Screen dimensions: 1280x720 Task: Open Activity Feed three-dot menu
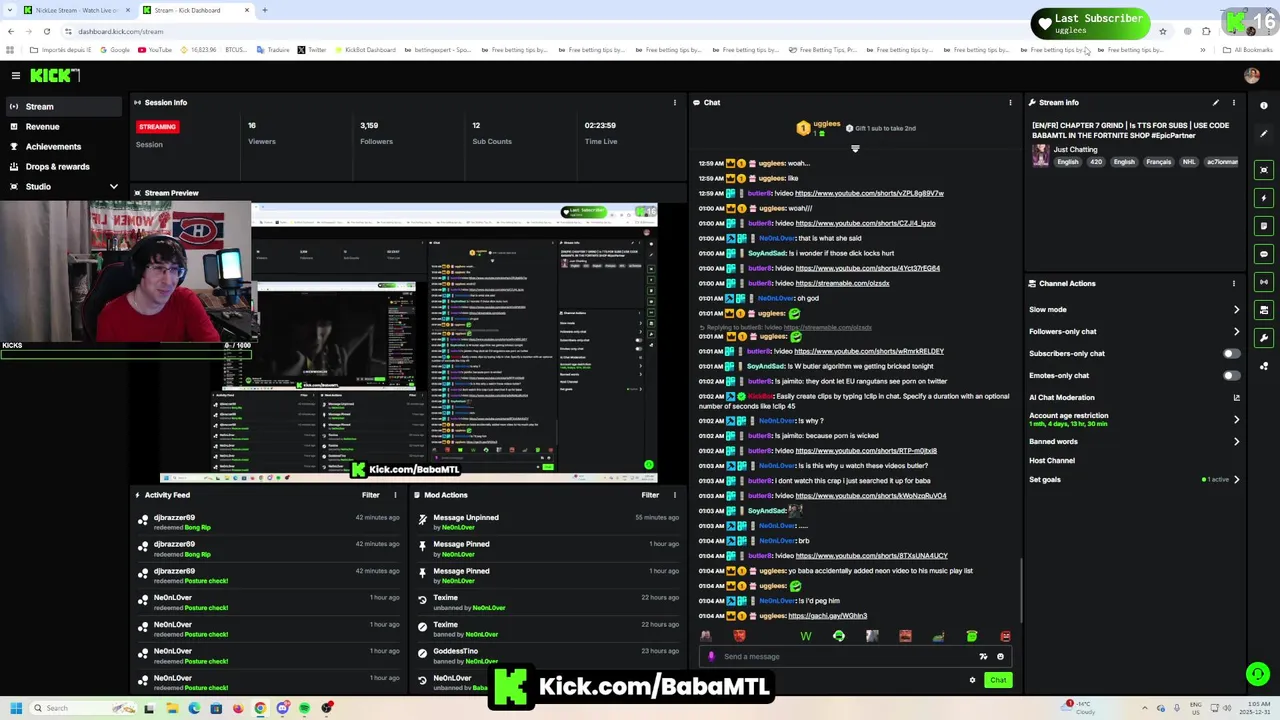395,495
